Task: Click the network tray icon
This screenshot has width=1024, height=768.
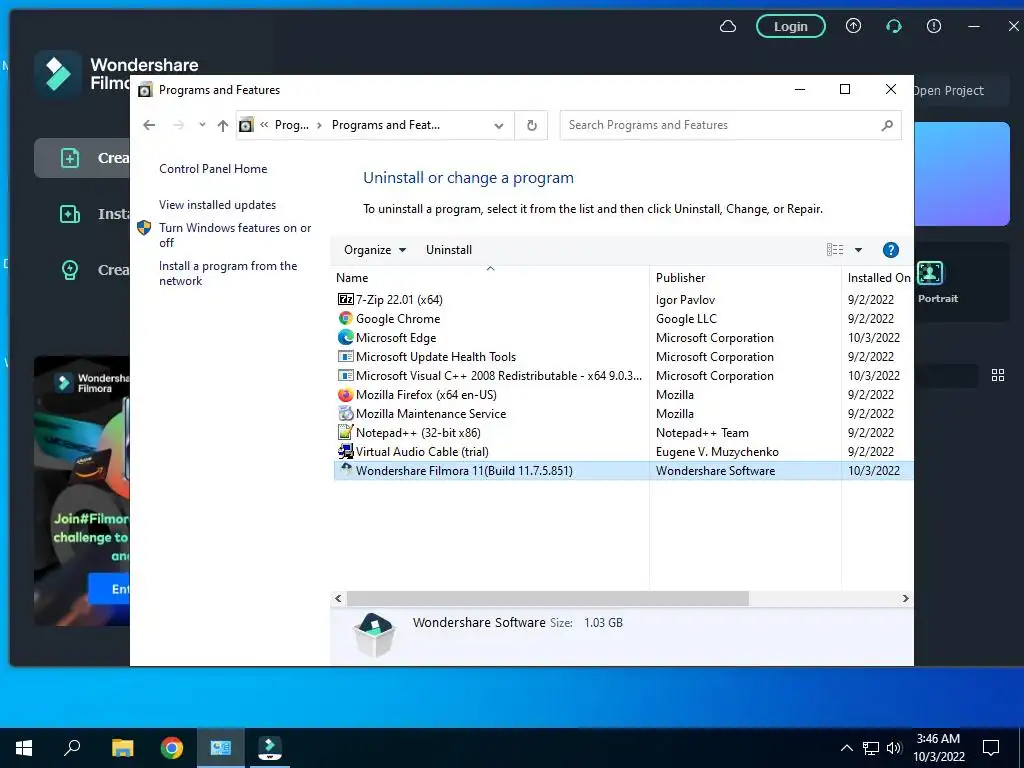Action: click(871, 748)
